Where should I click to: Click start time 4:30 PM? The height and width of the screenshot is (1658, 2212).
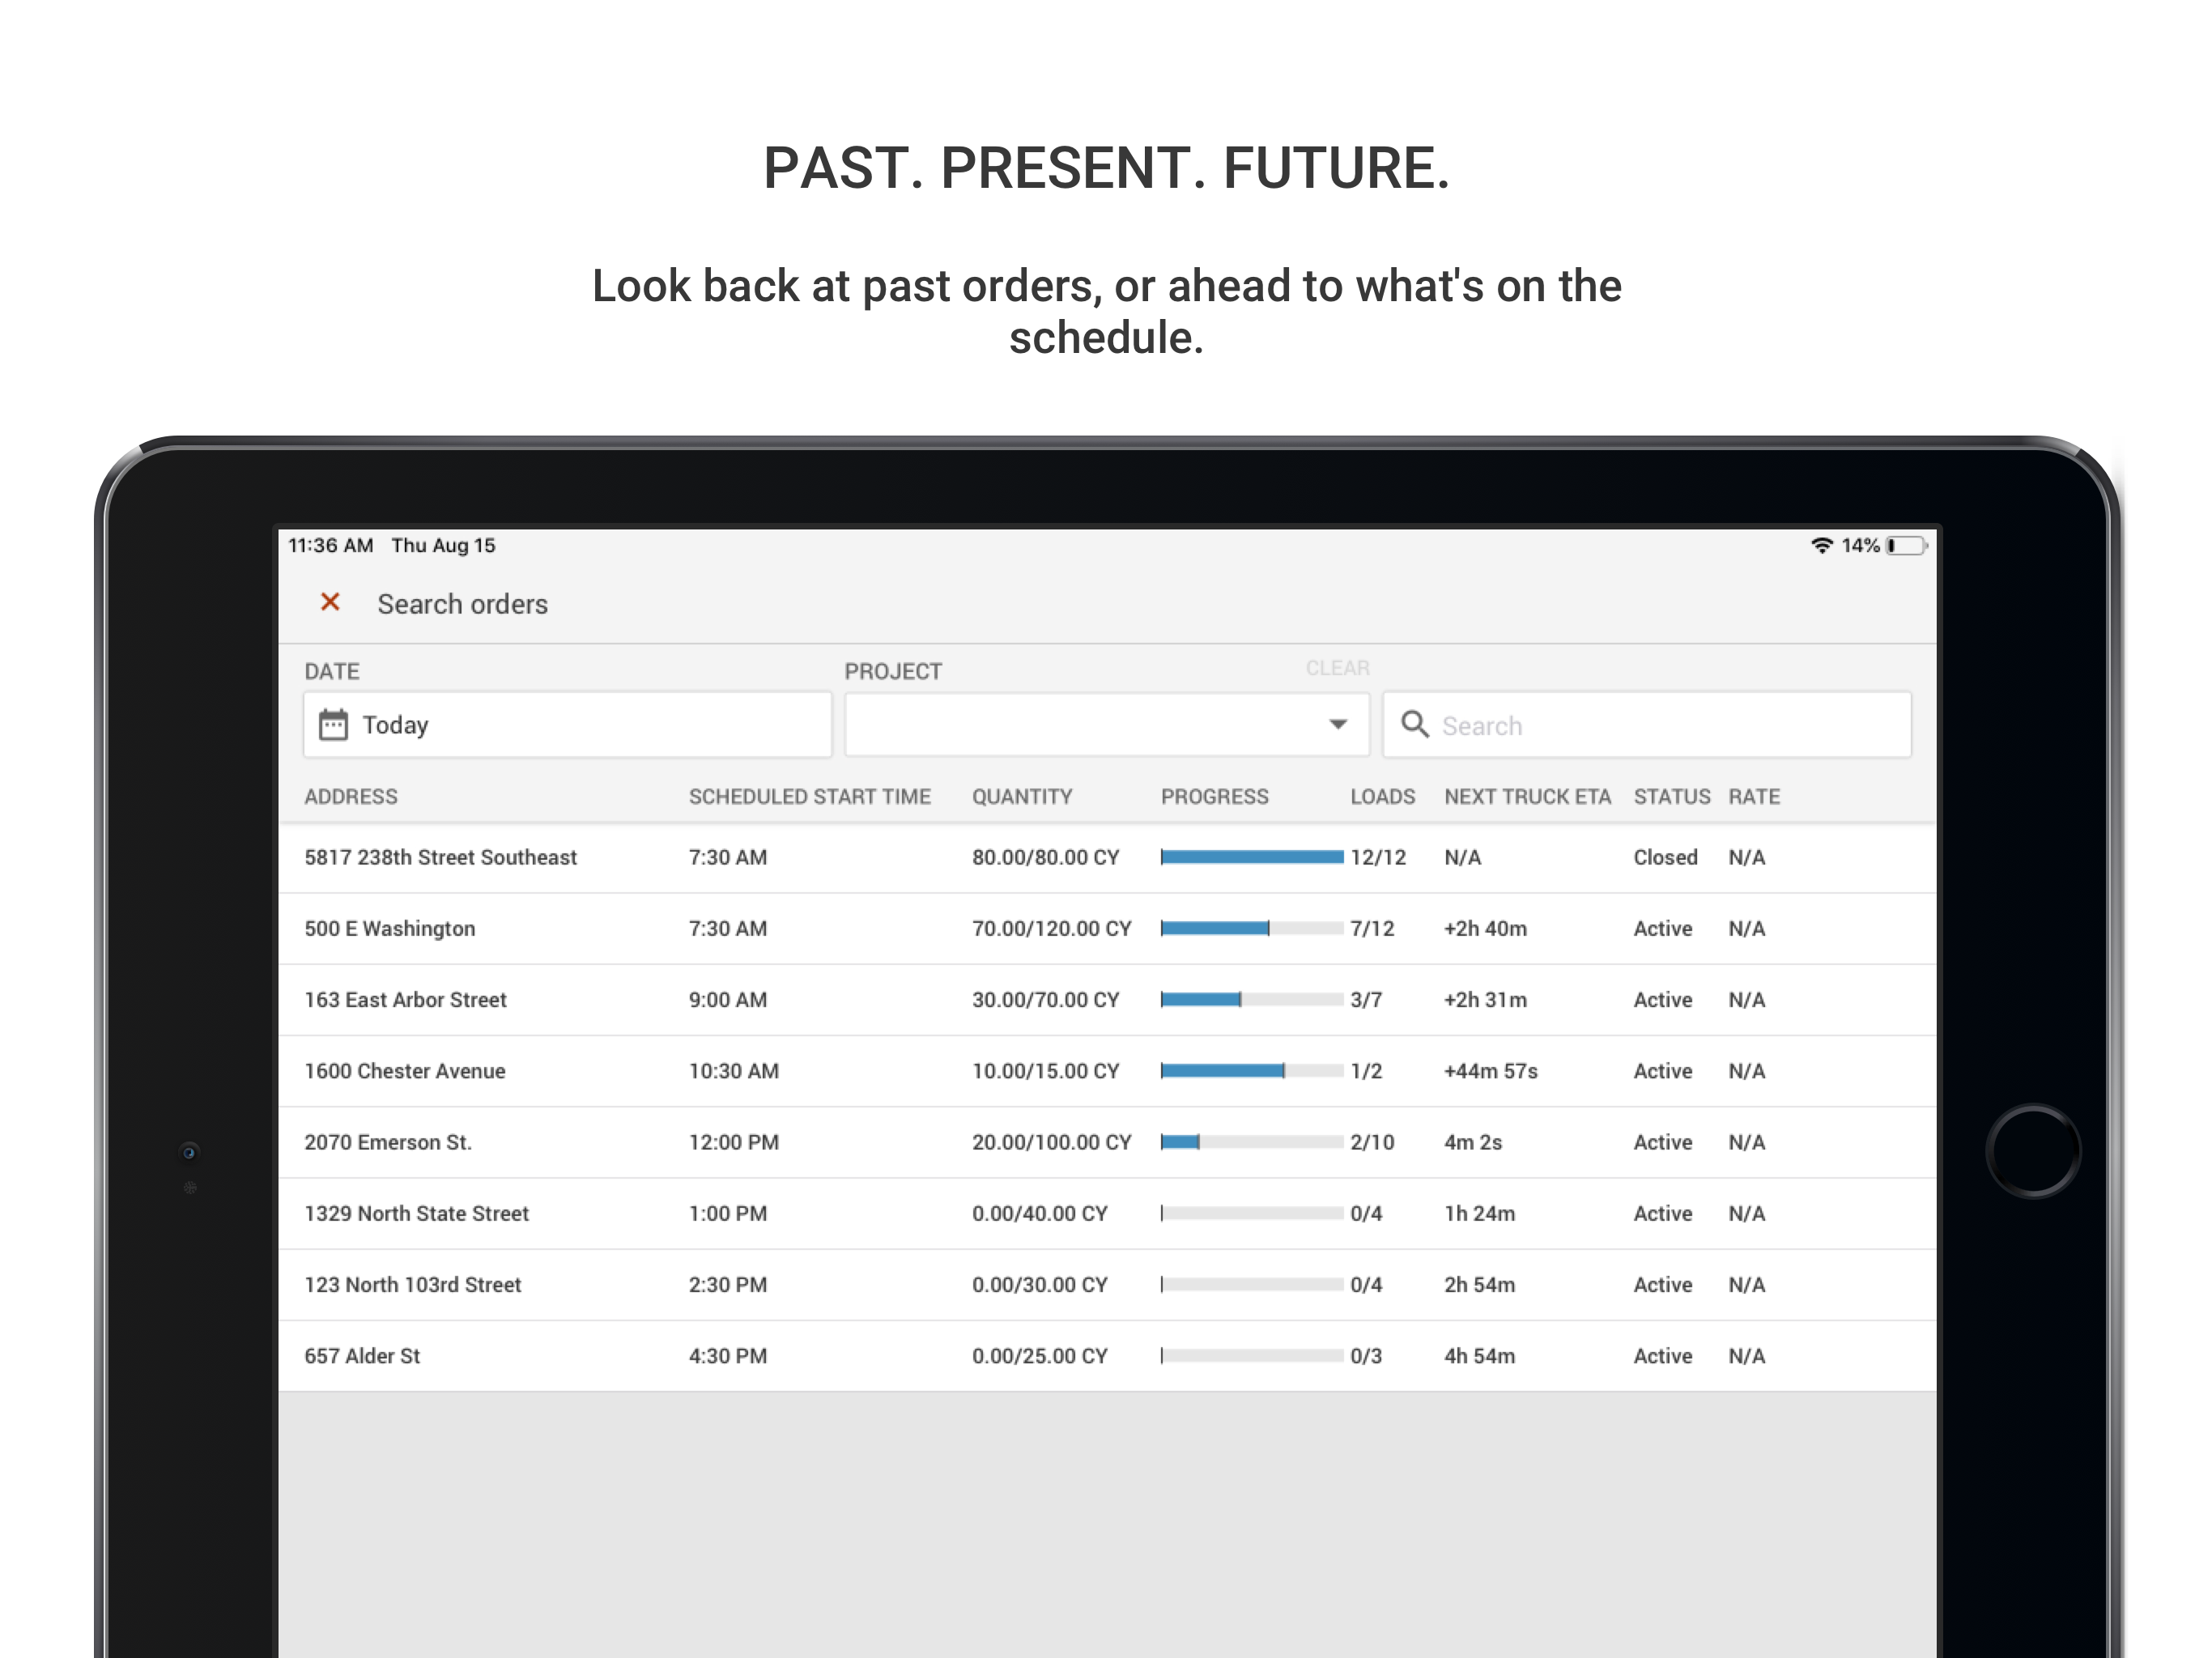pyautogui.click(x=727, y=1356)
